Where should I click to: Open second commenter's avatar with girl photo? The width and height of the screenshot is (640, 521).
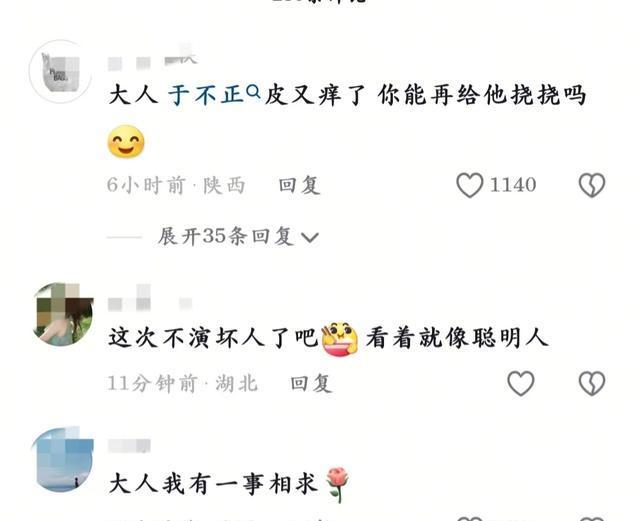63,314
